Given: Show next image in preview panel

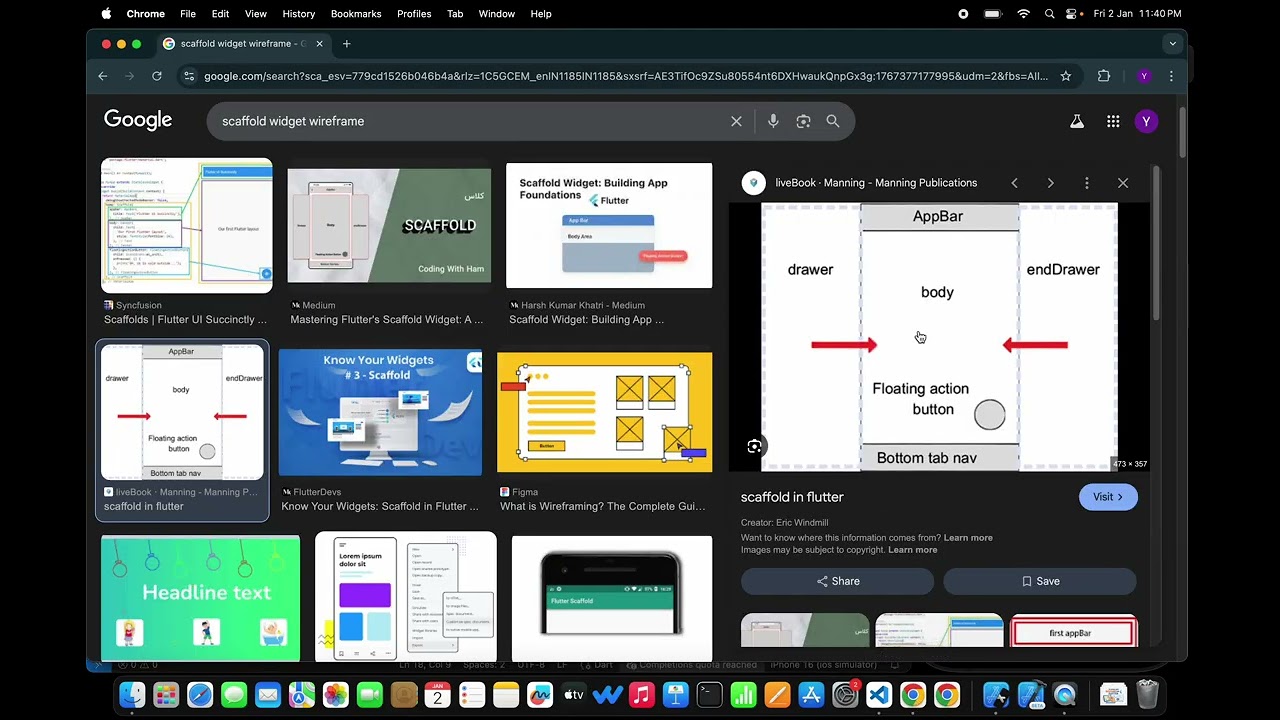Looking at the screenshot, I should (1050, 183).
